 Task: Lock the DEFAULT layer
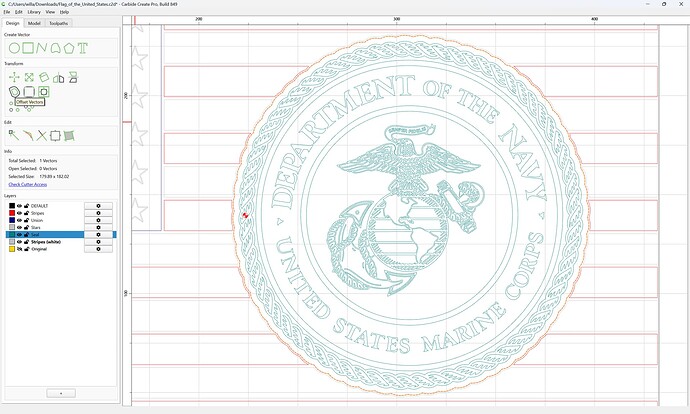click(26, 206)
